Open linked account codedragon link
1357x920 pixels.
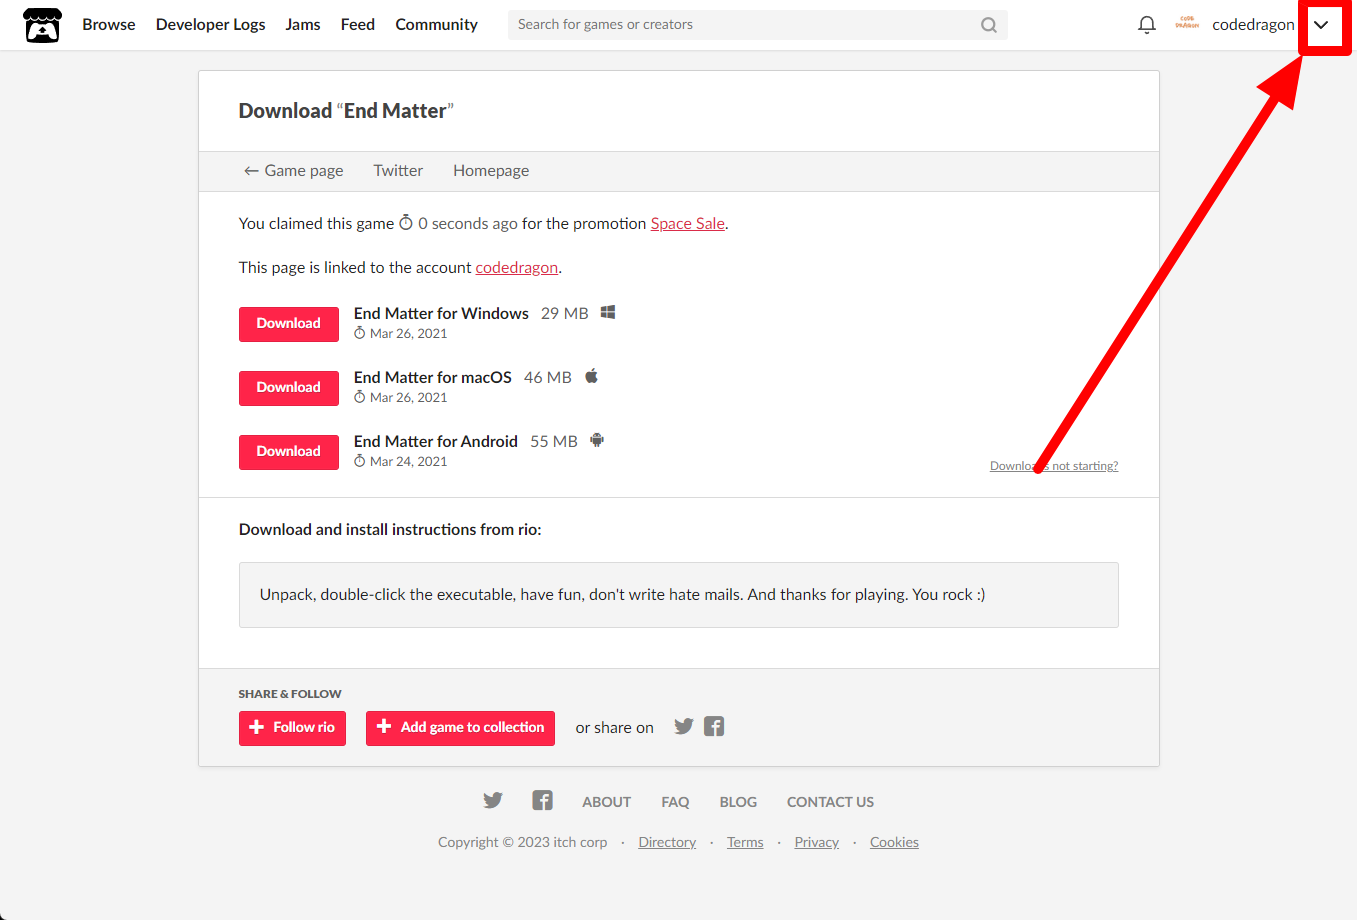click(x=517, y=268)
